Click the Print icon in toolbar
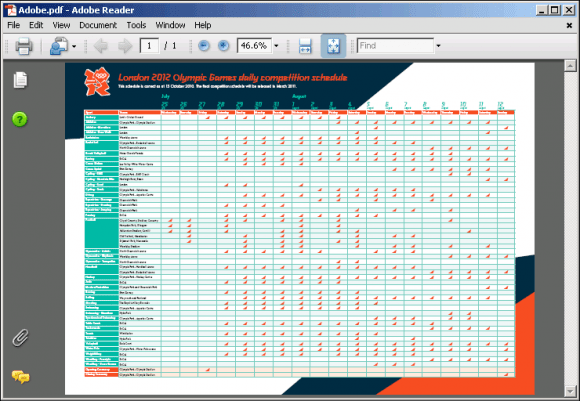This screenshot has width=580, height=401. (24, 46)
